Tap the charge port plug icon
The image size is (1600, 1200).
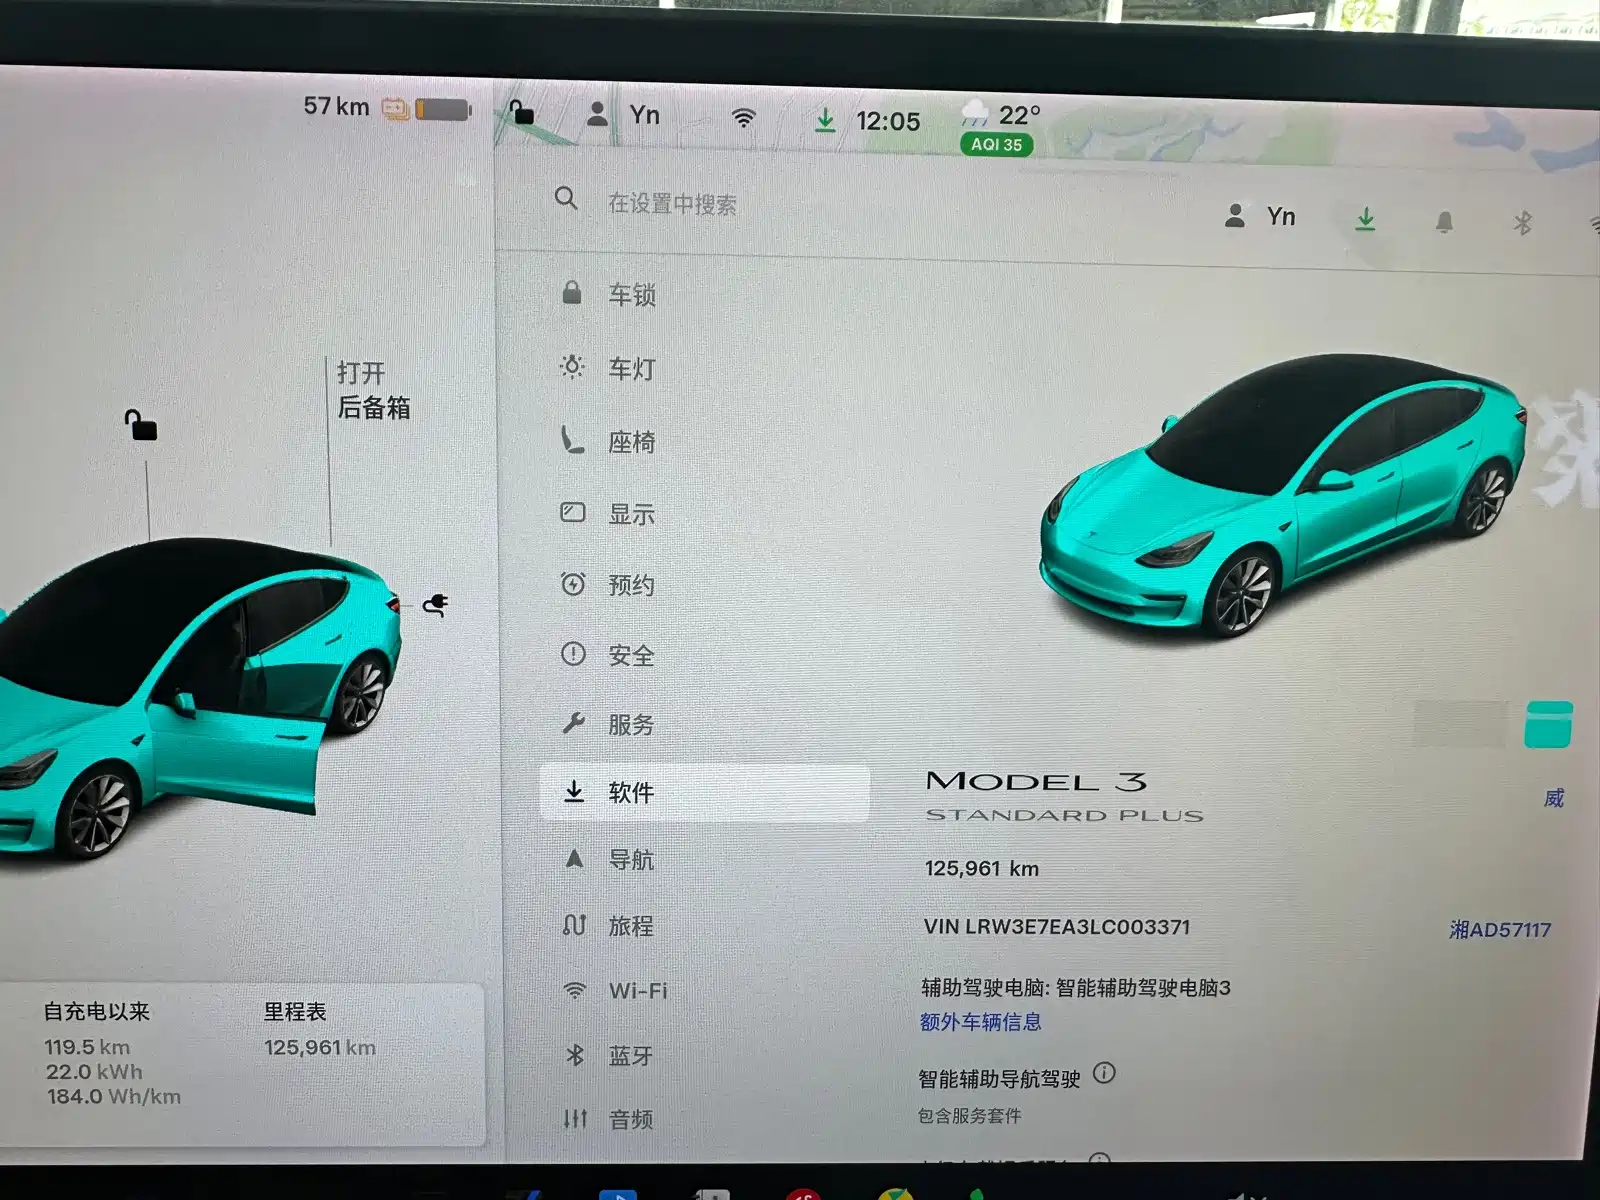click(435, 604)
